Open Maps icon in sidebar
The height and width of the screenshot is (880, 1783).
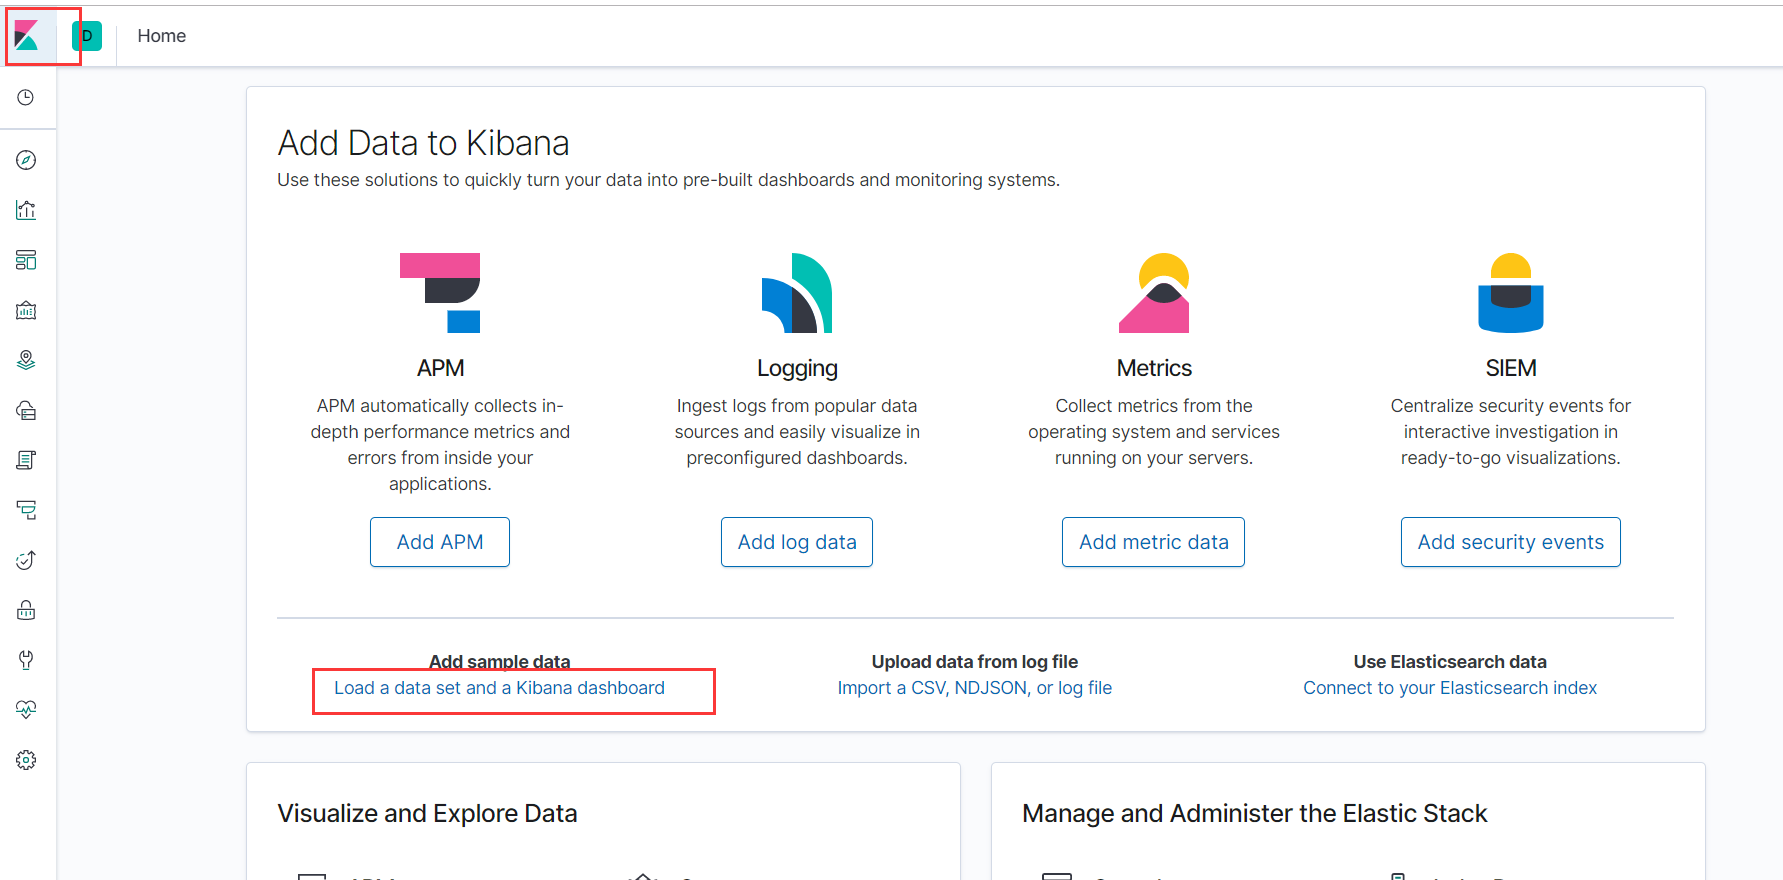click(26, 360)
